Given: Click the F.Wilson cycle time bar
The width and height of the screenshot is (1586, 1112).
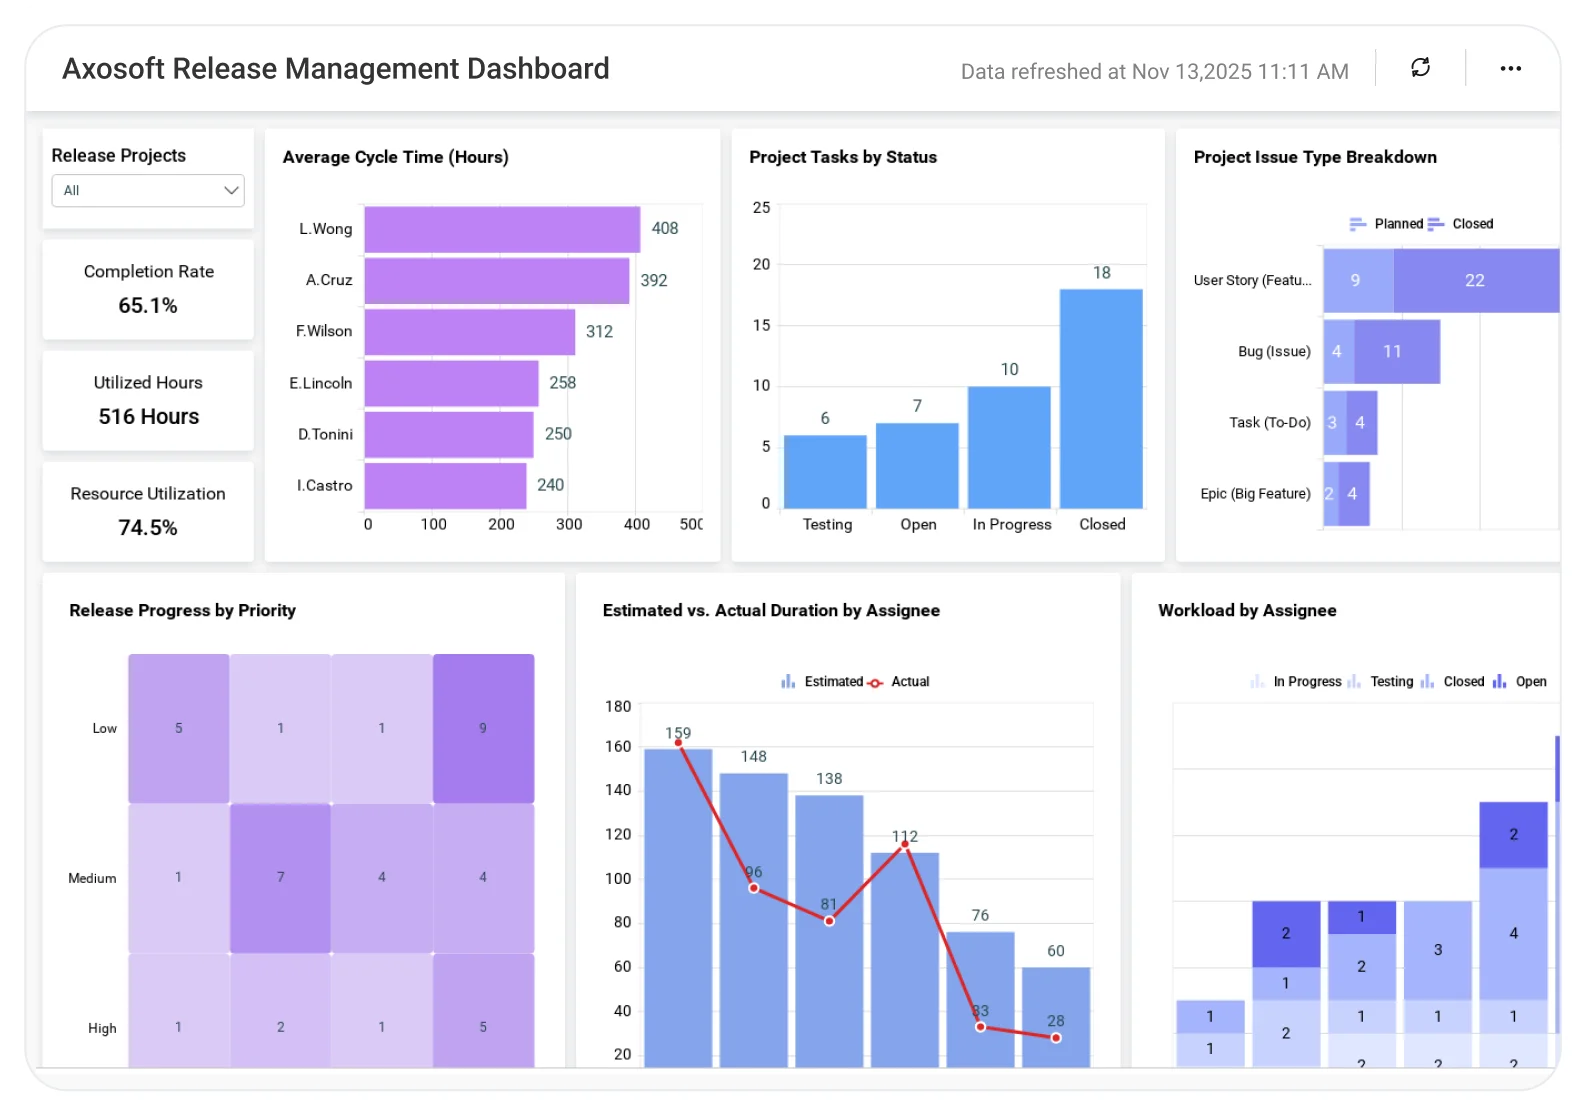Looking at the screenshot, I should (470, 332).
